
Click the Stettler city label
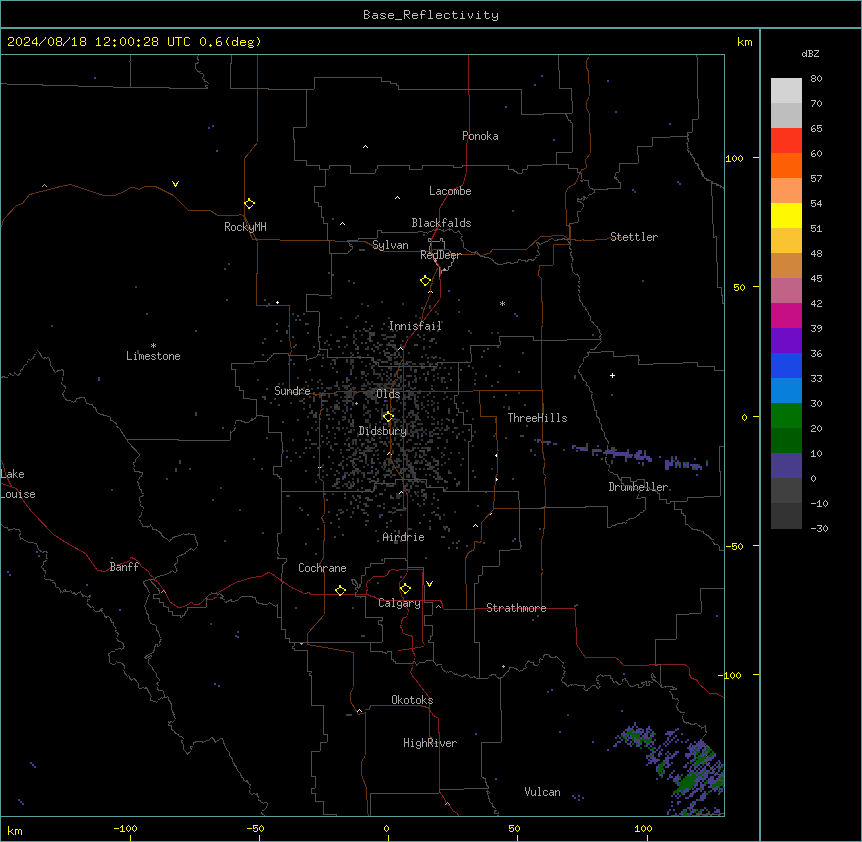point(634,237)
